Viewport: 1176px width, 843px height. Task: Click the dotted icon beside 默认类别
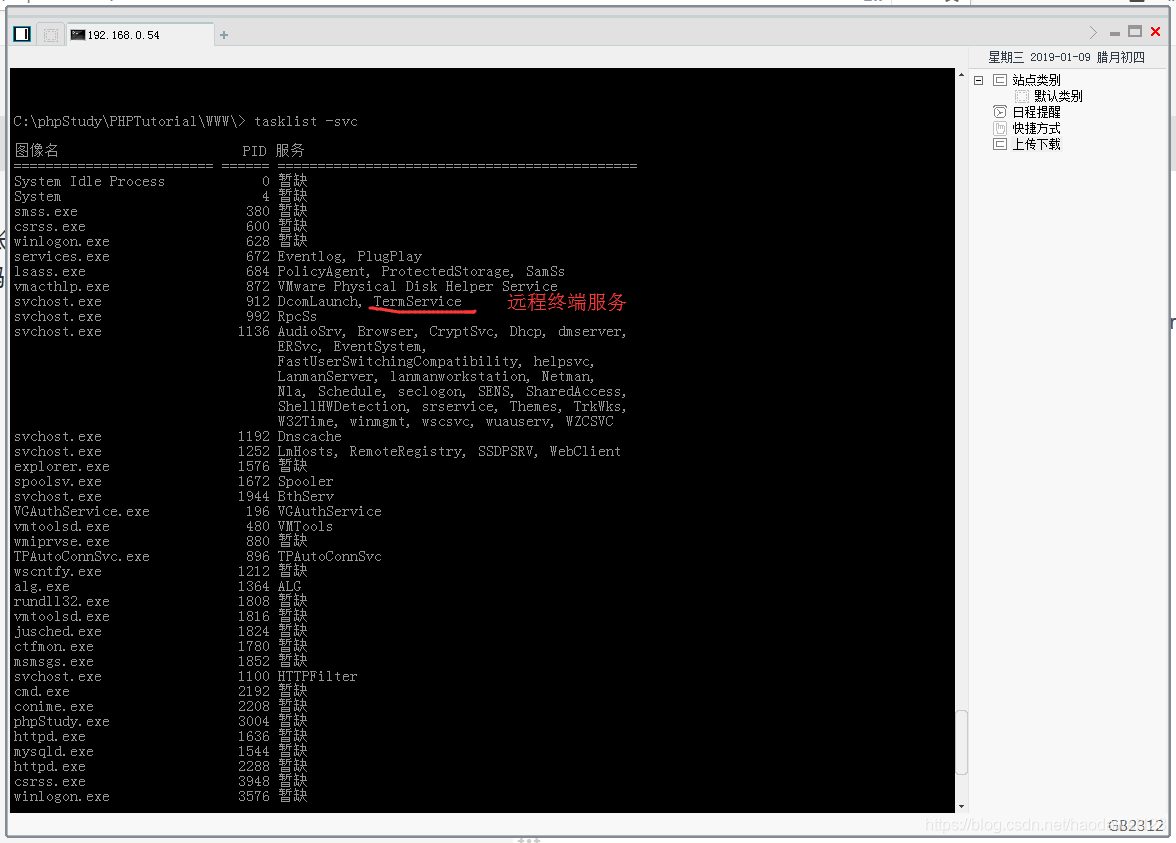tap(1022, 96)
